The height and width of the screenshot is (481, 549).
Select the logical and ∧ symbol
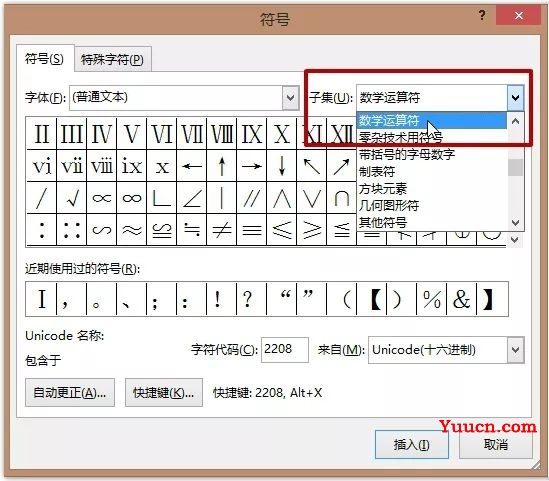click(282, 198)
